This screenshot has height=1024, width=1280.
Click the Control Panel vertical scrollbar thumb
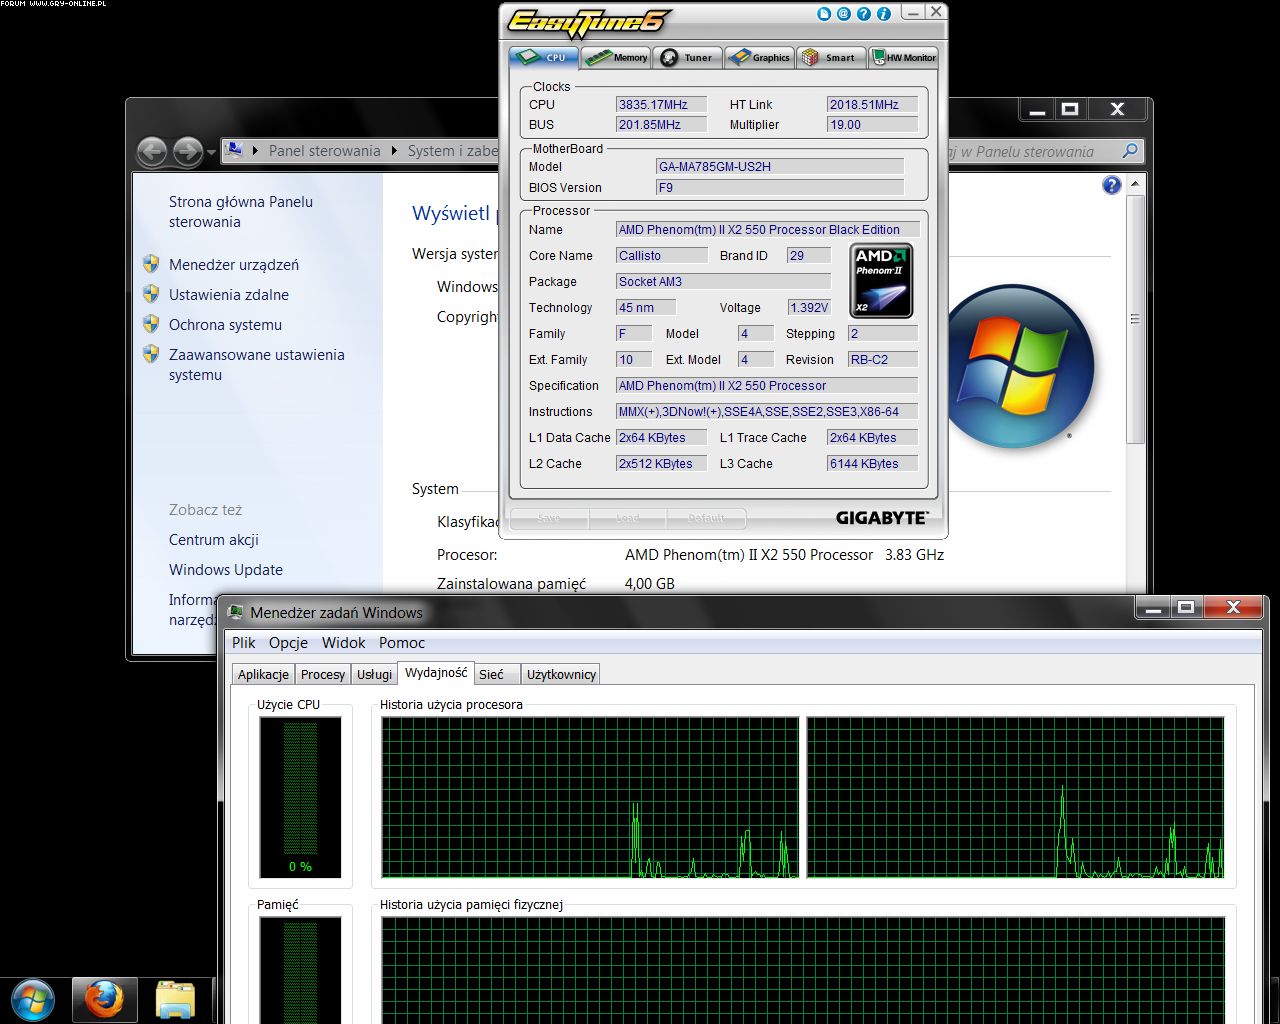click(1135, 319)
